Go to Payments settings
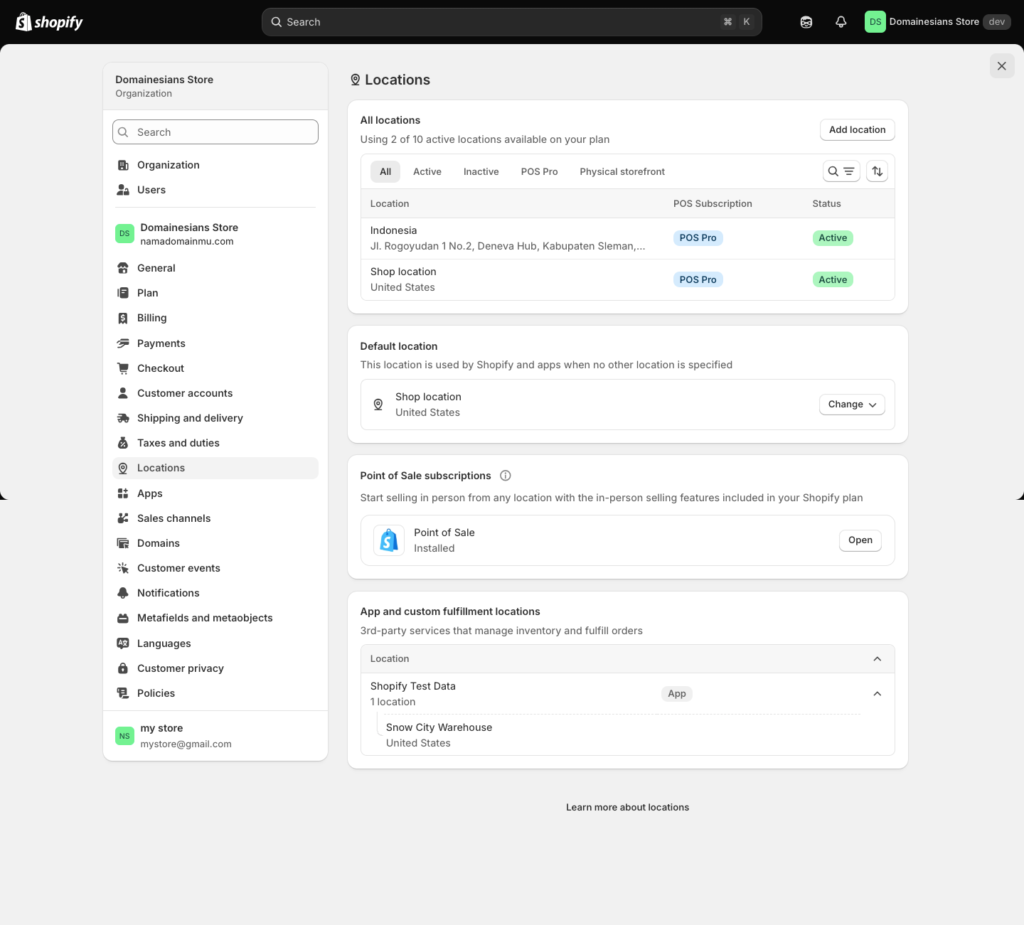This screenshot has height=925, width=1024. (215, 343)
